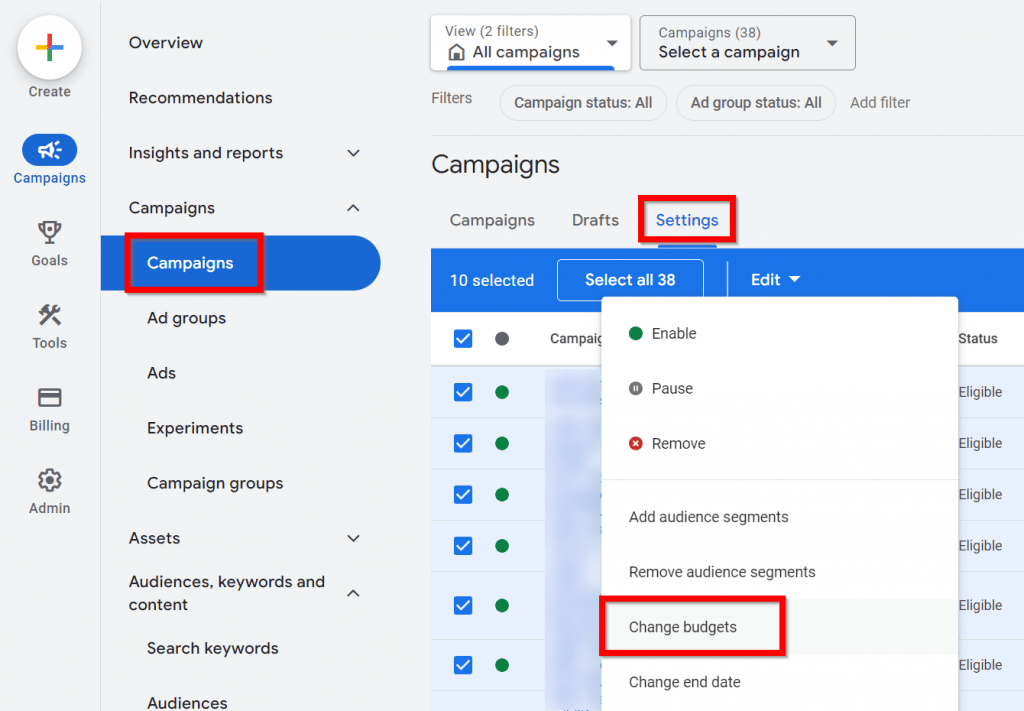The height and width of the screenshot is (711, 1024).
Task: Click the Status column header
Action: [x=978, y=339]
